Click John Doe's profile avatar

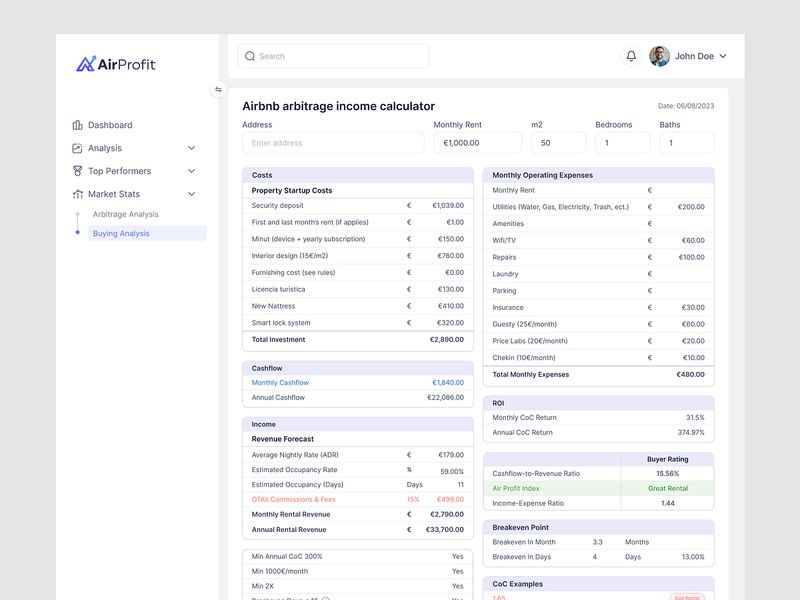[x=659, y=56]
